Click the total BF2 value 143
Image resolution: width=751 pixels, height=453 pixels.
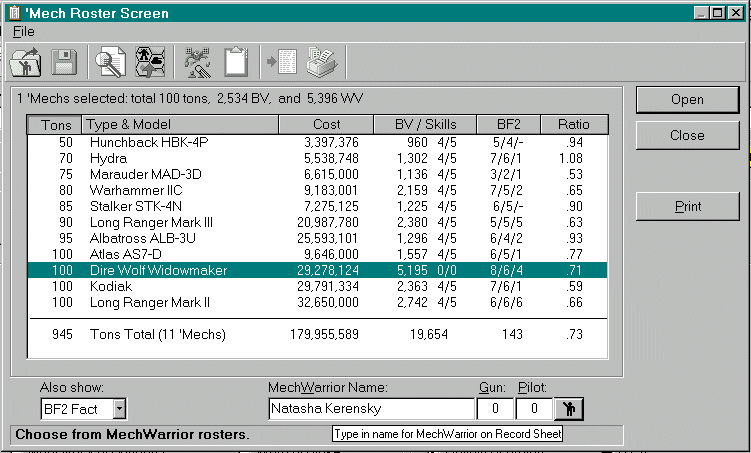[512, 334]
